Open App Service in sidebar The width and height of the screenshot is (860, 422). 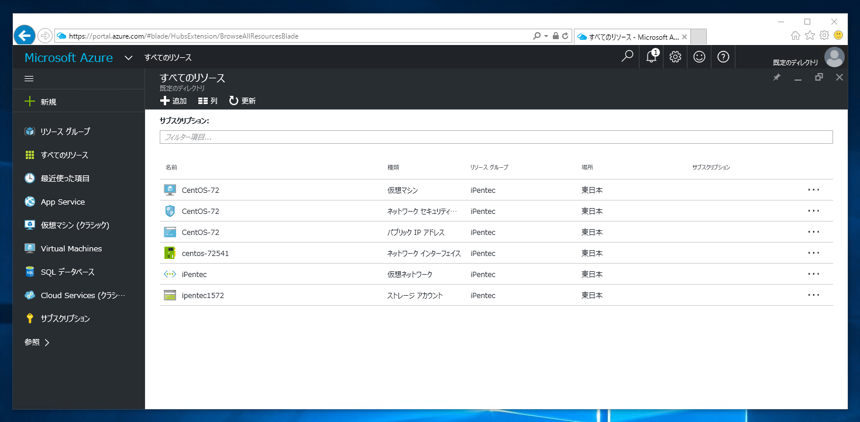tap(54, 202)
